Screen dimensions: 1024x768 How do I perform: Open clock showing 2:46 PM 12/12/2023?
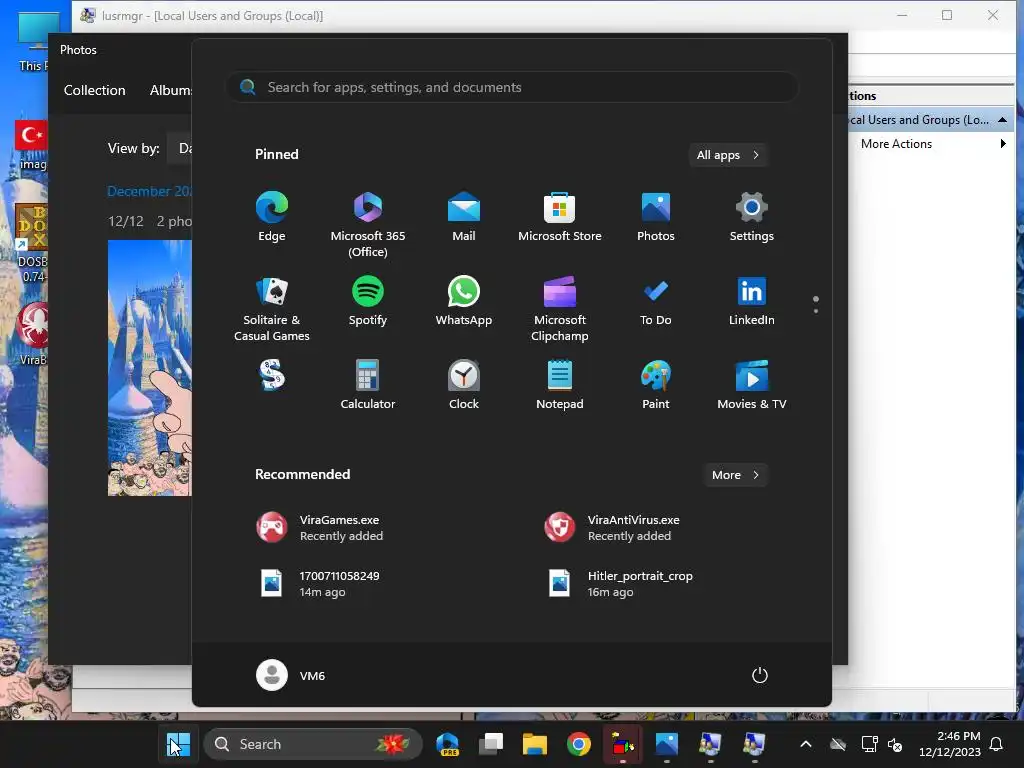click(950, 744)
